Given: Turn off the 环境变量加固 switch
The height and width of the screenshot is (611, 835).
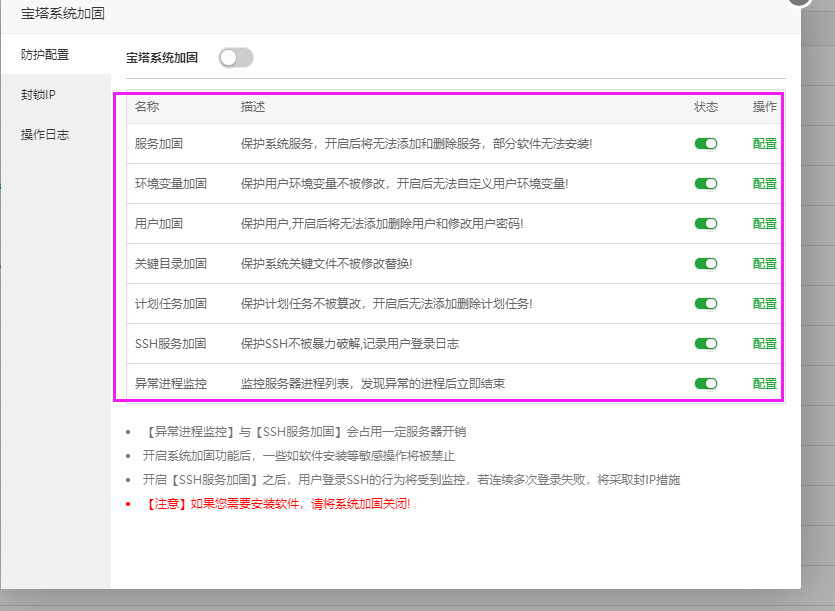Looking at the screenshot, I should 706,183.
